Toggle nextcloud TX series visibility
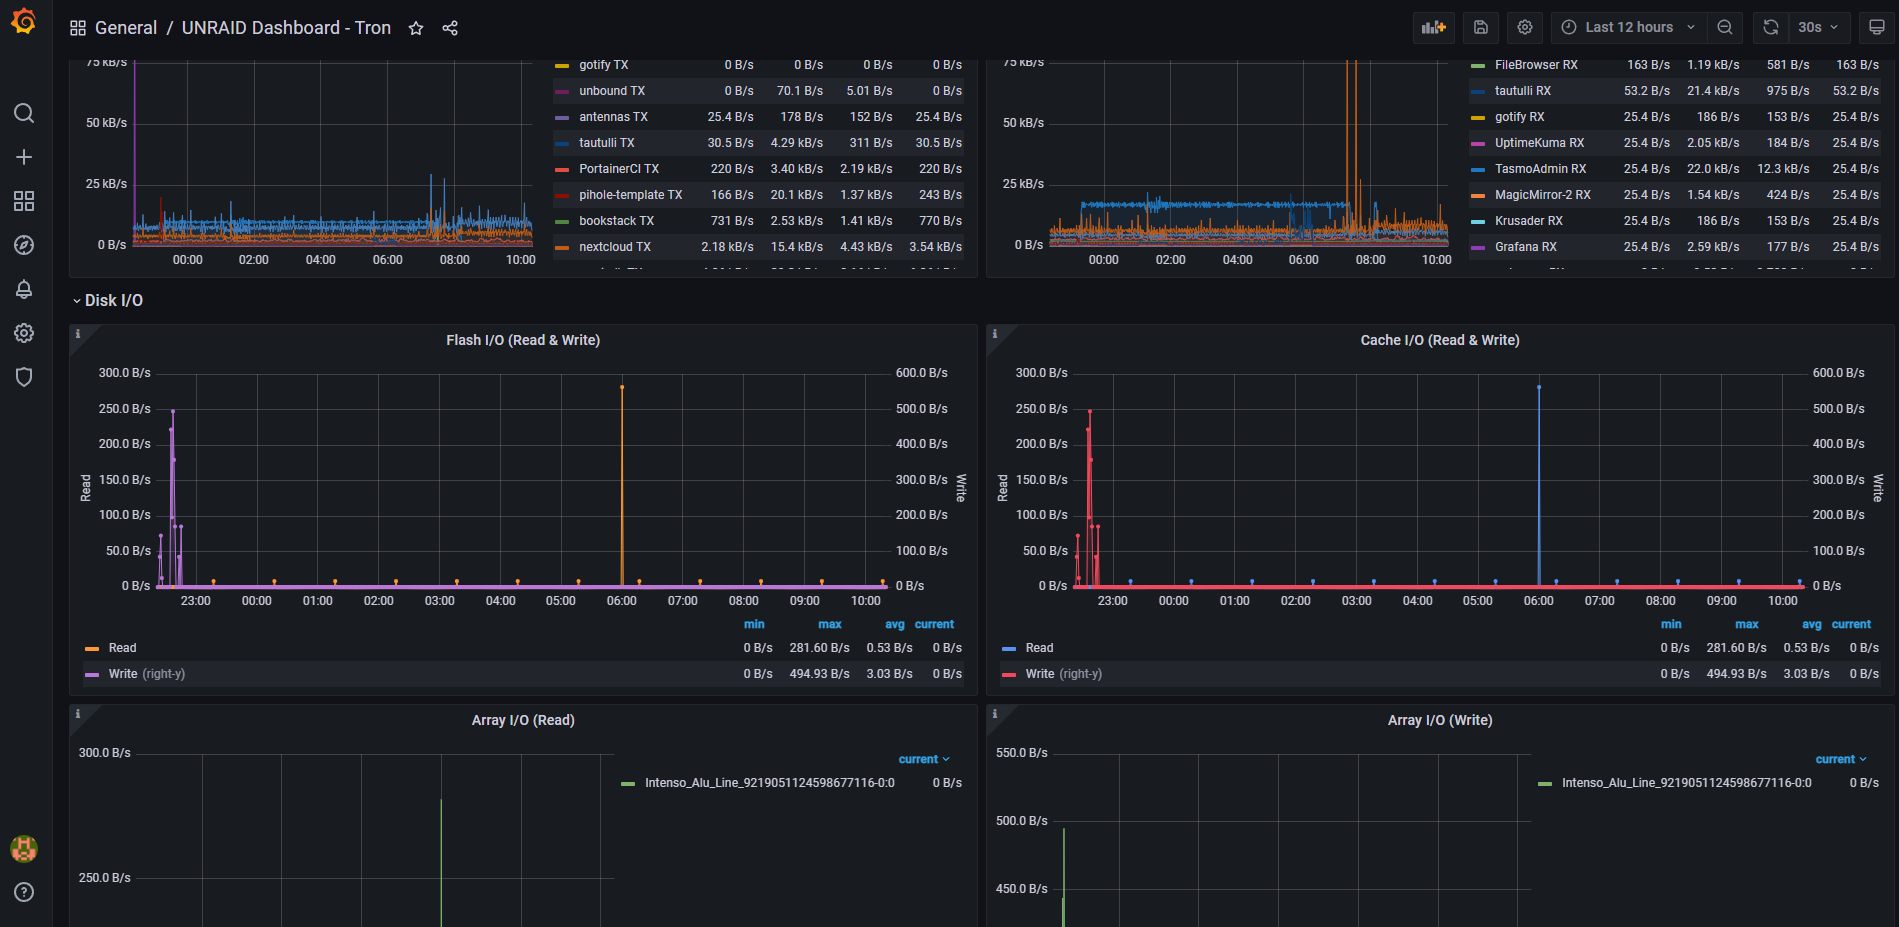This screenshot has width=1899, height=927. (x=615, y=247)
